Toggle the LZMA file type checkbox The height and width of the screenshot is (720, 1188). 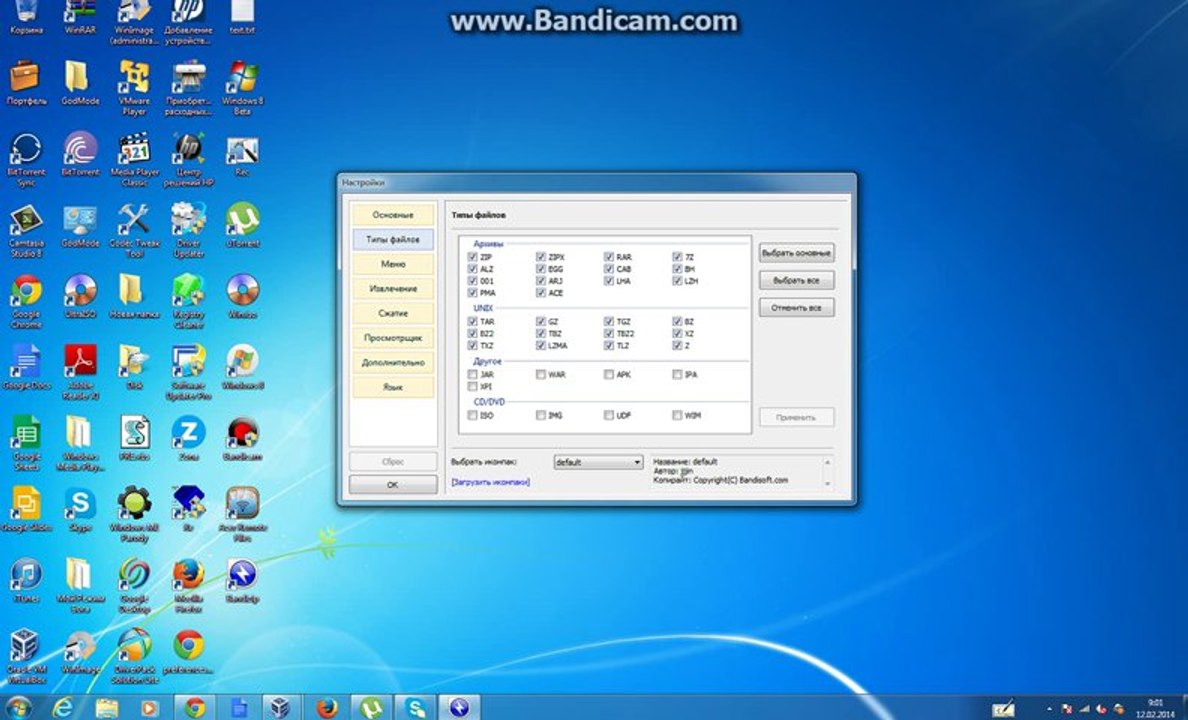point(540,346)
